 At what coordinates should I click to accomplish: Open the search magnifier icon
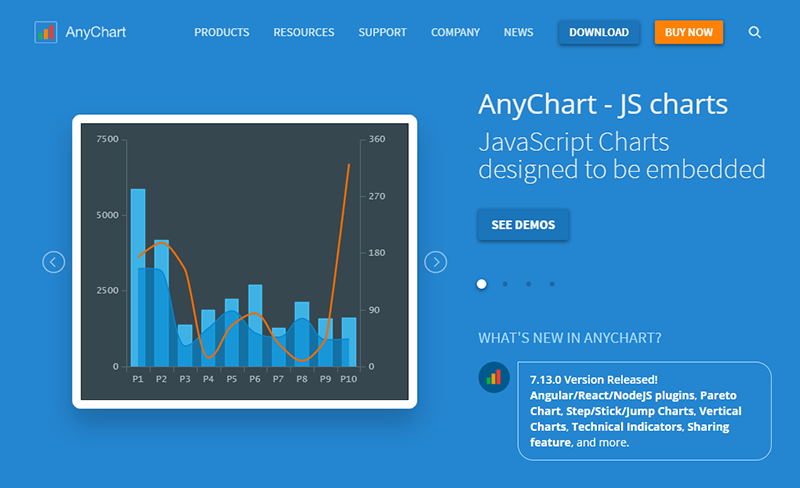[x=755, y=33]
